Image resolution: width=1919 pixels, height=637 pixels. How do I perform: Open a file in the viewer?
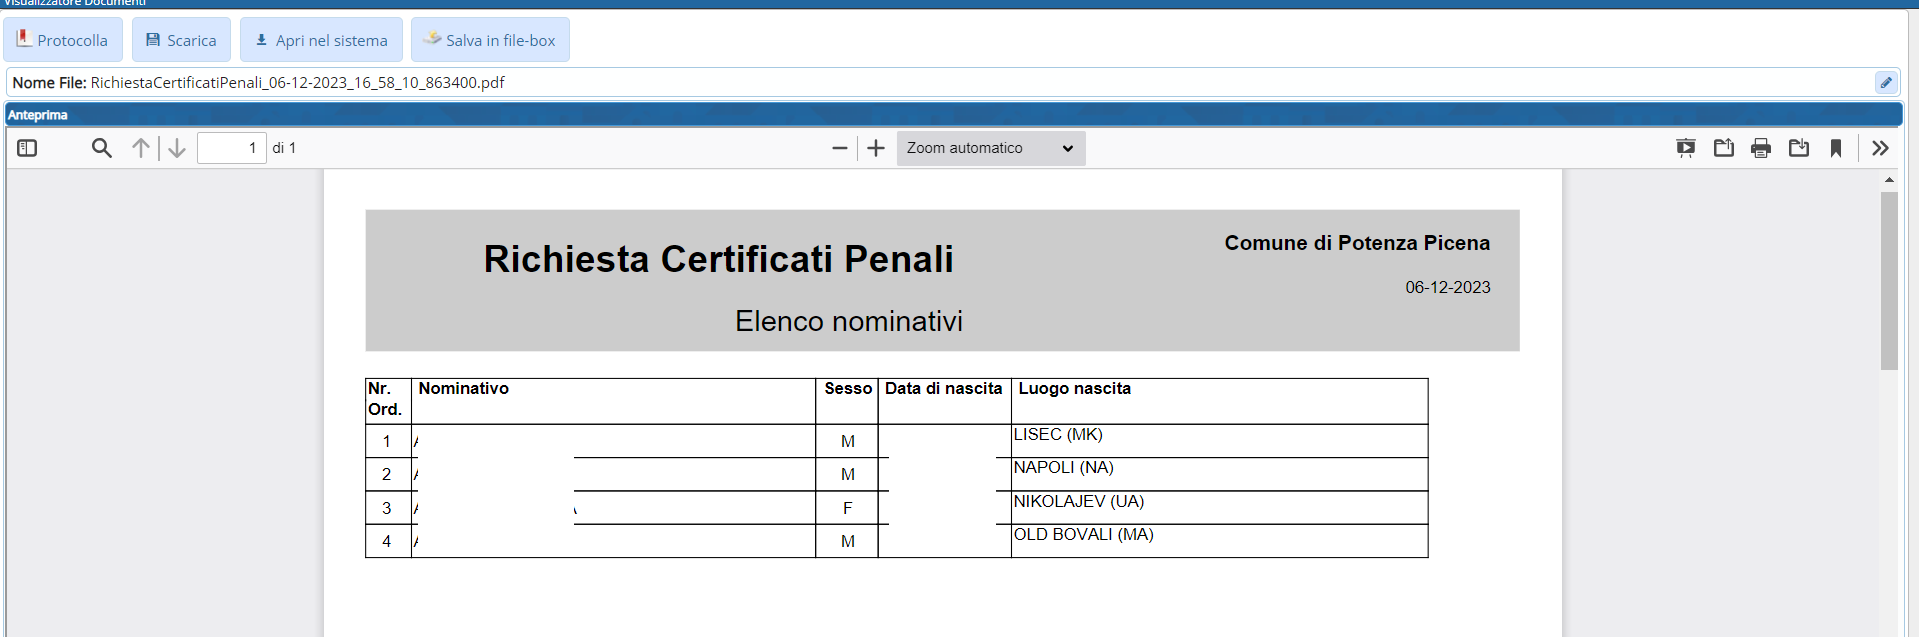point(1723,148)
